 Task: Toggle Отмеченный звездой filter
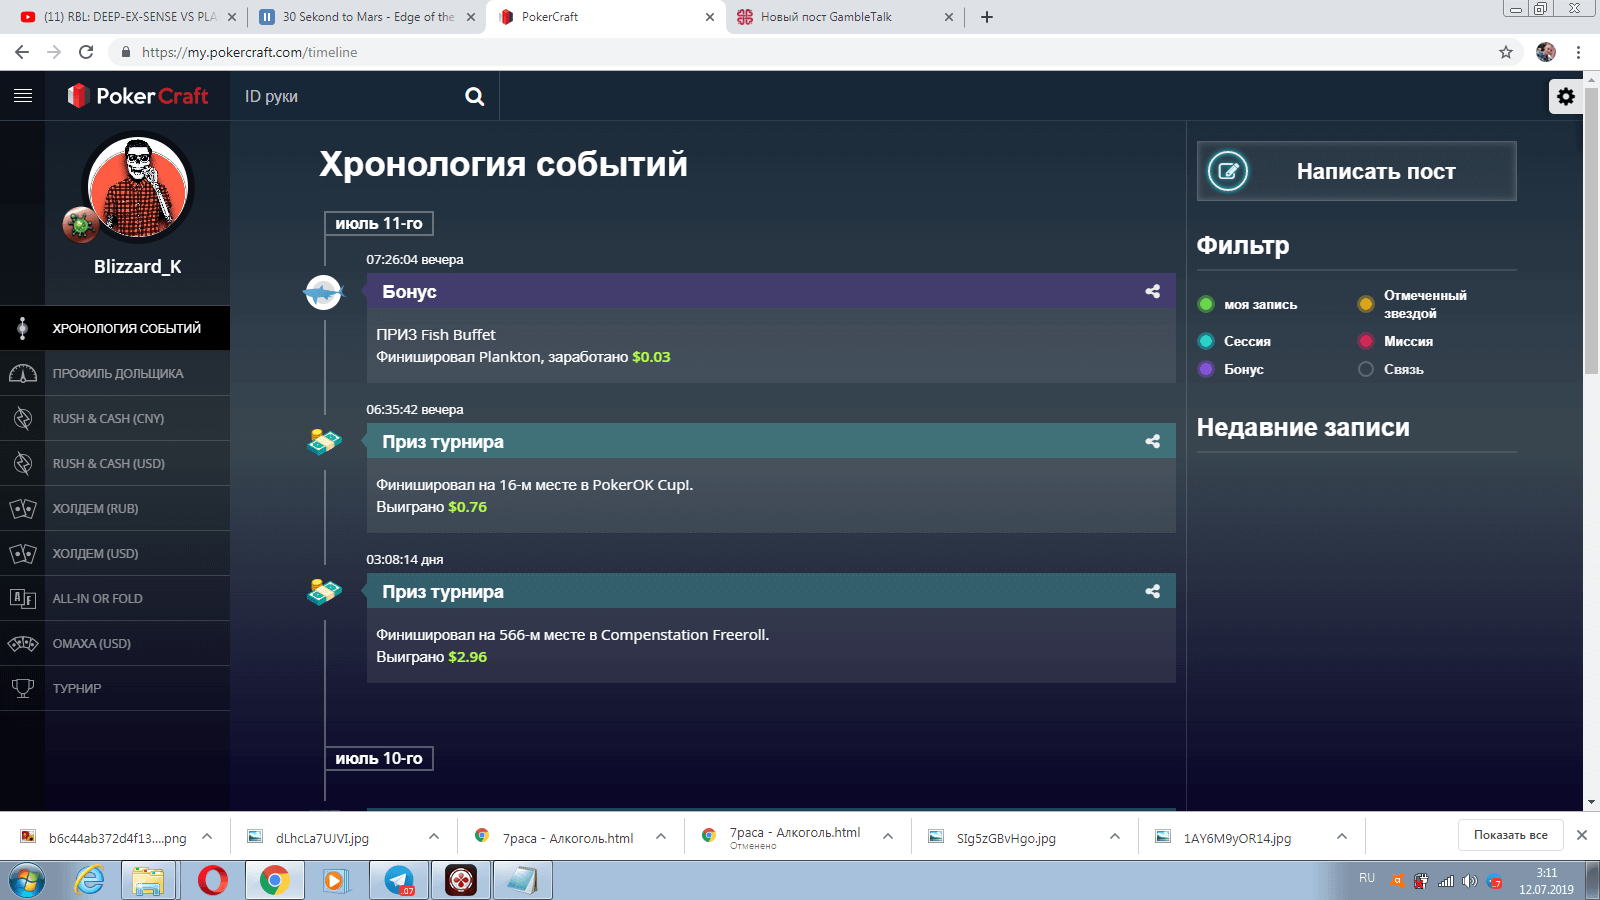point(1413,304)
